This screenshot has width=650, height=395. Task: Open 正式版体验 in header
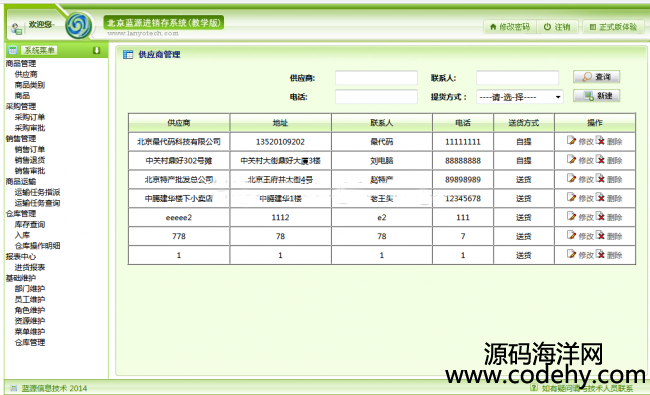[x=613, y=27]
